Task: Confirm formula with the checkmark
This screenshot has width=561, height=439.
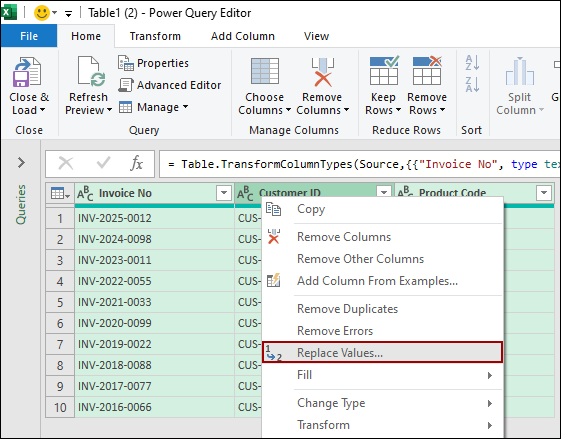Action: coord(103,163)
